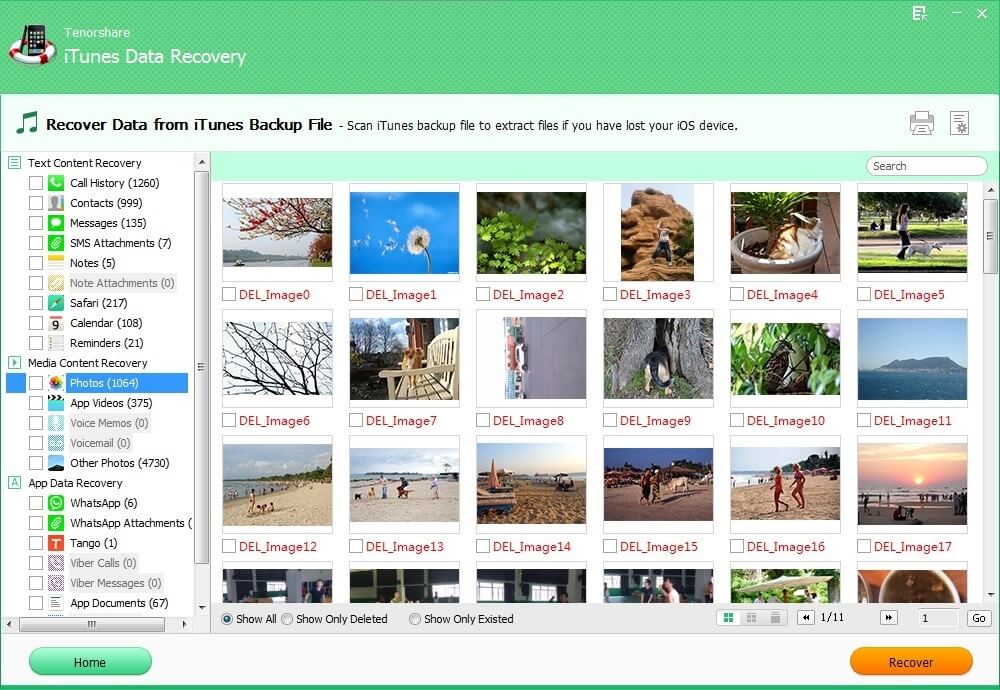Viewport: 1000px width, 690px height.
Task: Switch to medium grid view icon
Action: (751, 618)
